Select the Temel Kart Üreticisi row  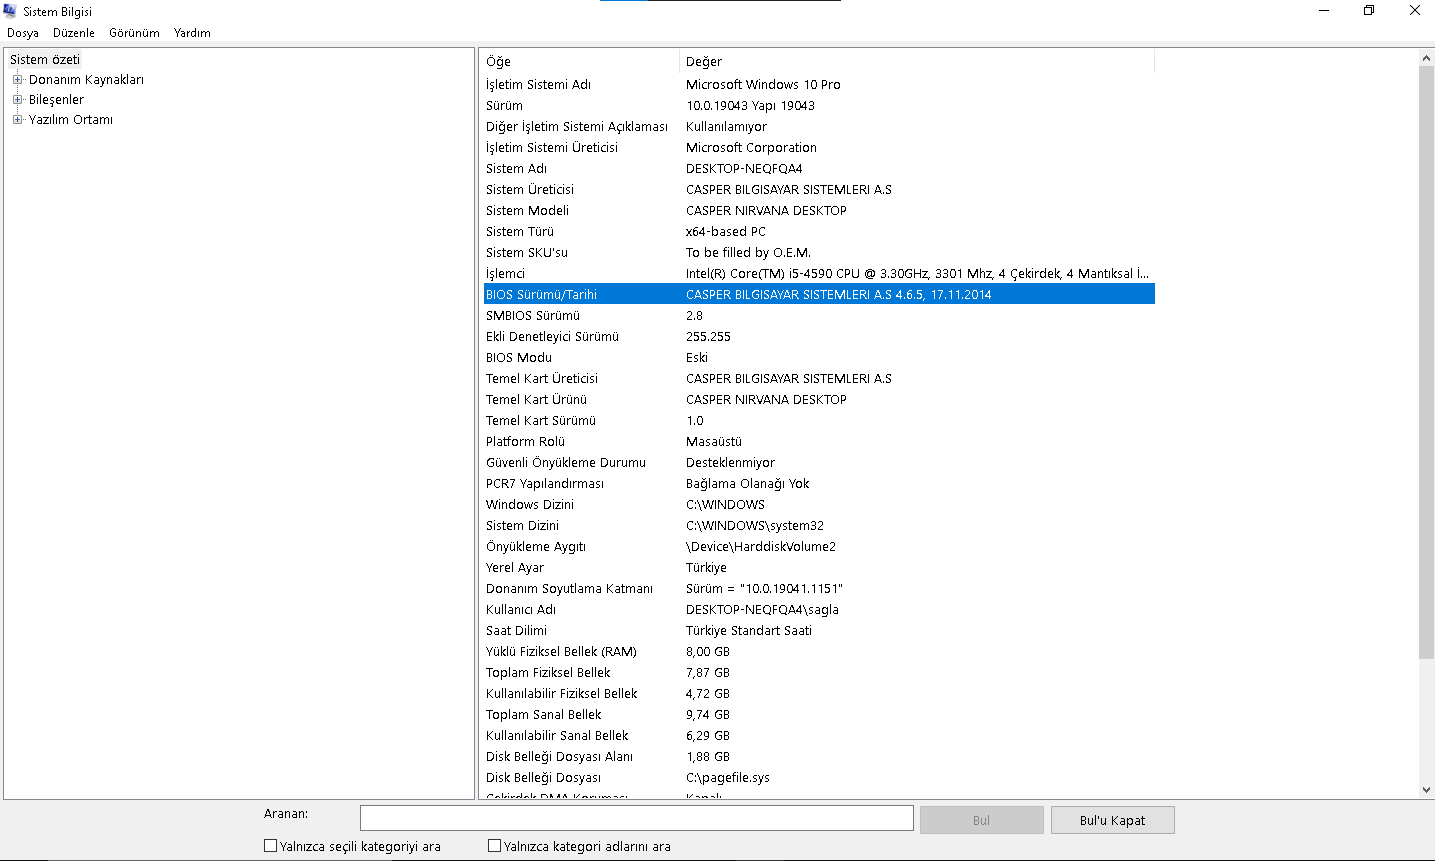[819, 379]
